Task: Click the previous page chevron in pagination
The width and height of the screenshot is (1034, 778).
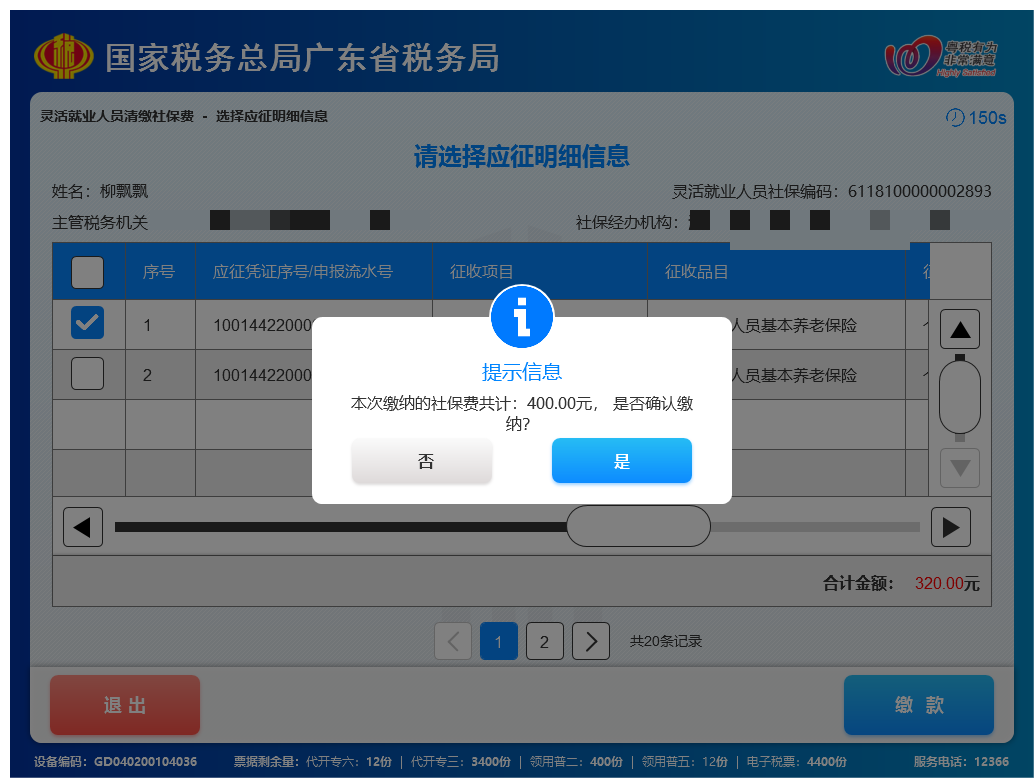Action: point(452,641)
